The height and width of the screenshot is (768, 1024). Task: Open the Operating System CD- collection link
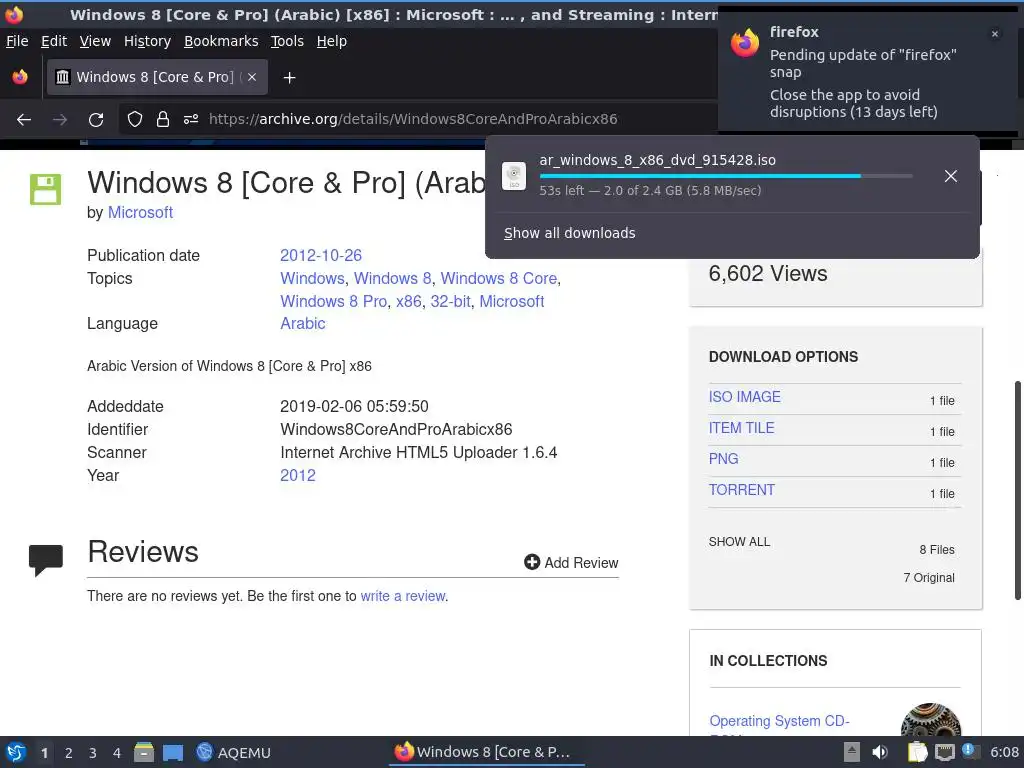pos(779,721)
